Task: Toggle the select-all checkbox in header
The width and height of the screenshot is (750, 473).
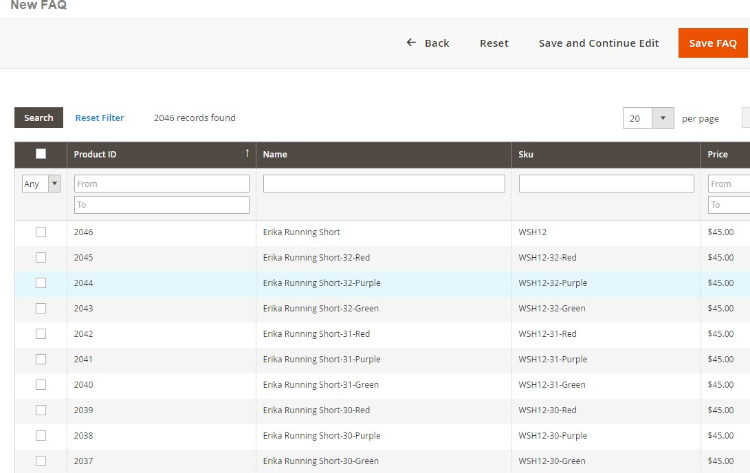Action: point(41,154)
